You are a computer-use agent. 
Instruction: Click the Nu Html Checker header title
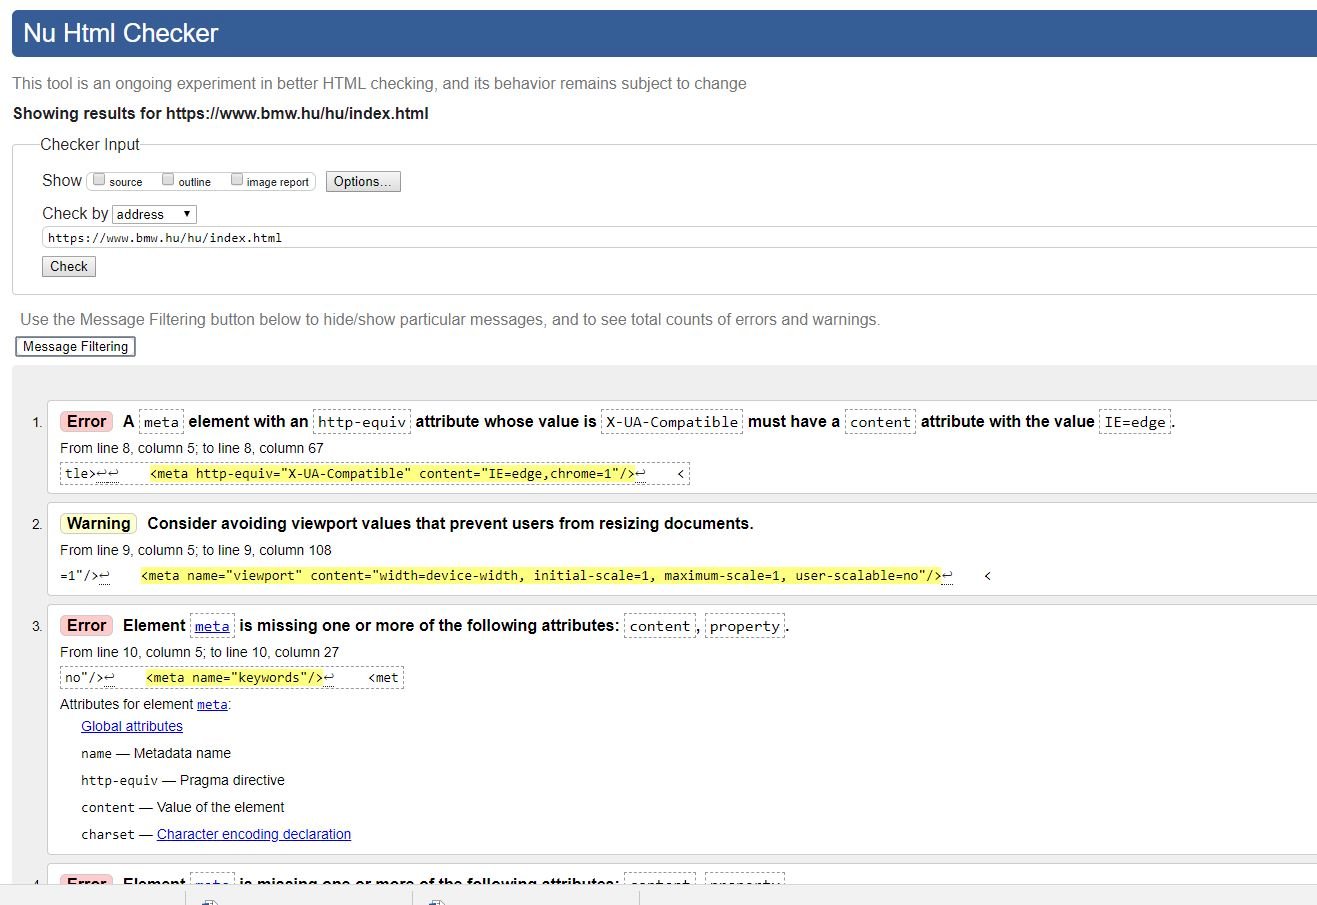pyautogui.click(x=121, y=33)
